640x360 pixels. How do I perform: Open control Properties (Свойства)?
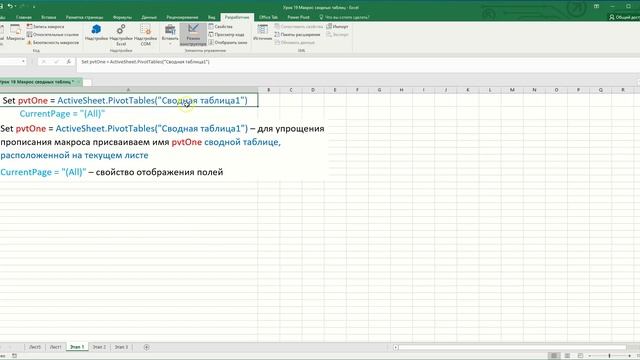(x=220, y=27)
